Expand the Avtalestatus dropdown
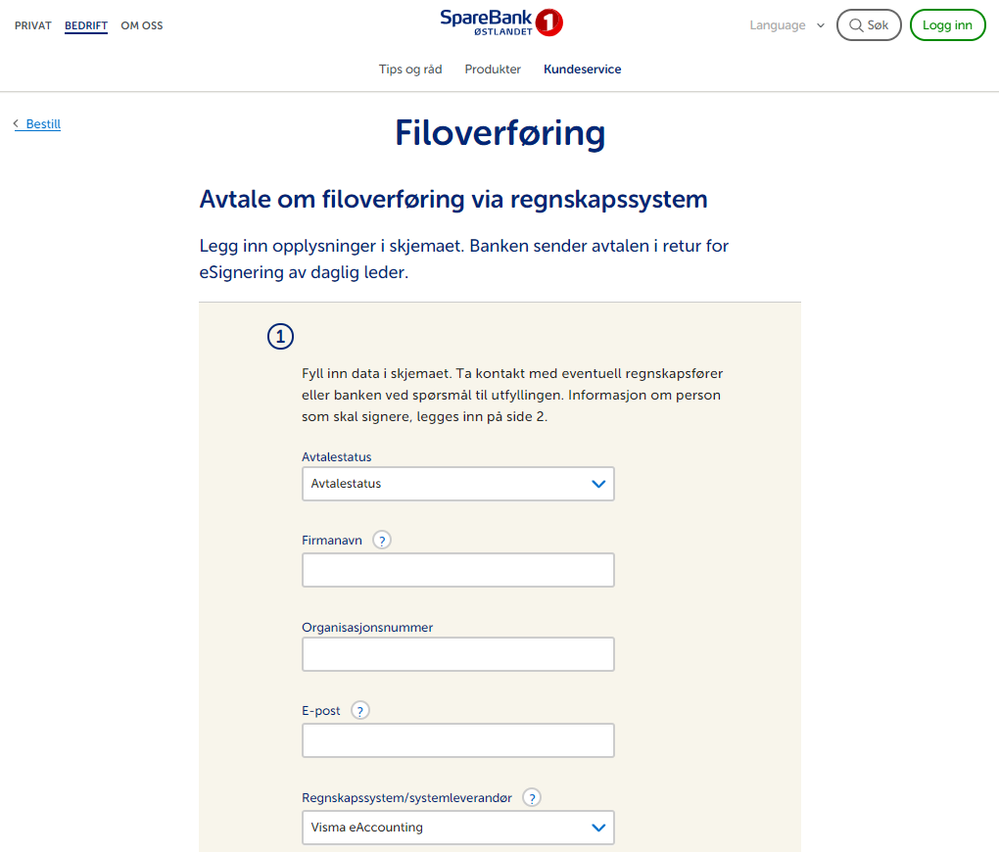 click(458, 484)
